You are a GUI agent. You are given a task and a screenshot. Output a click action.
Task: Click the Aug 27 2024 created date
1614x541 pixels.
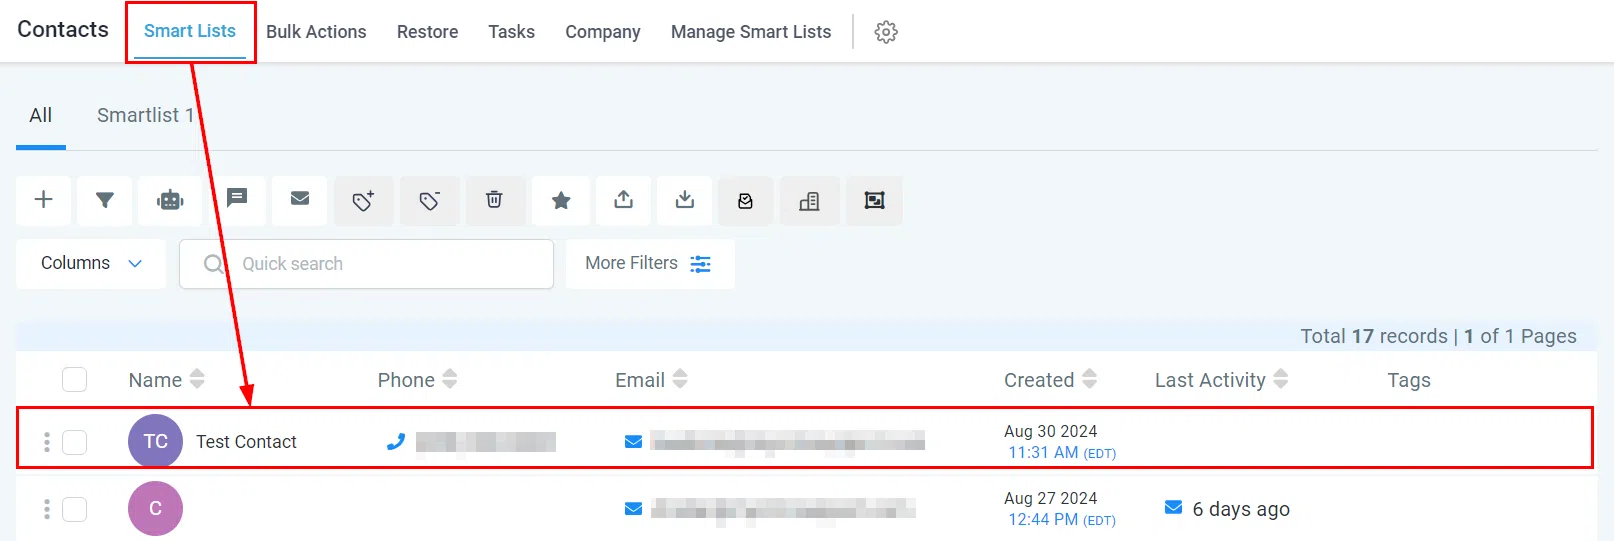coord(1051,498)
